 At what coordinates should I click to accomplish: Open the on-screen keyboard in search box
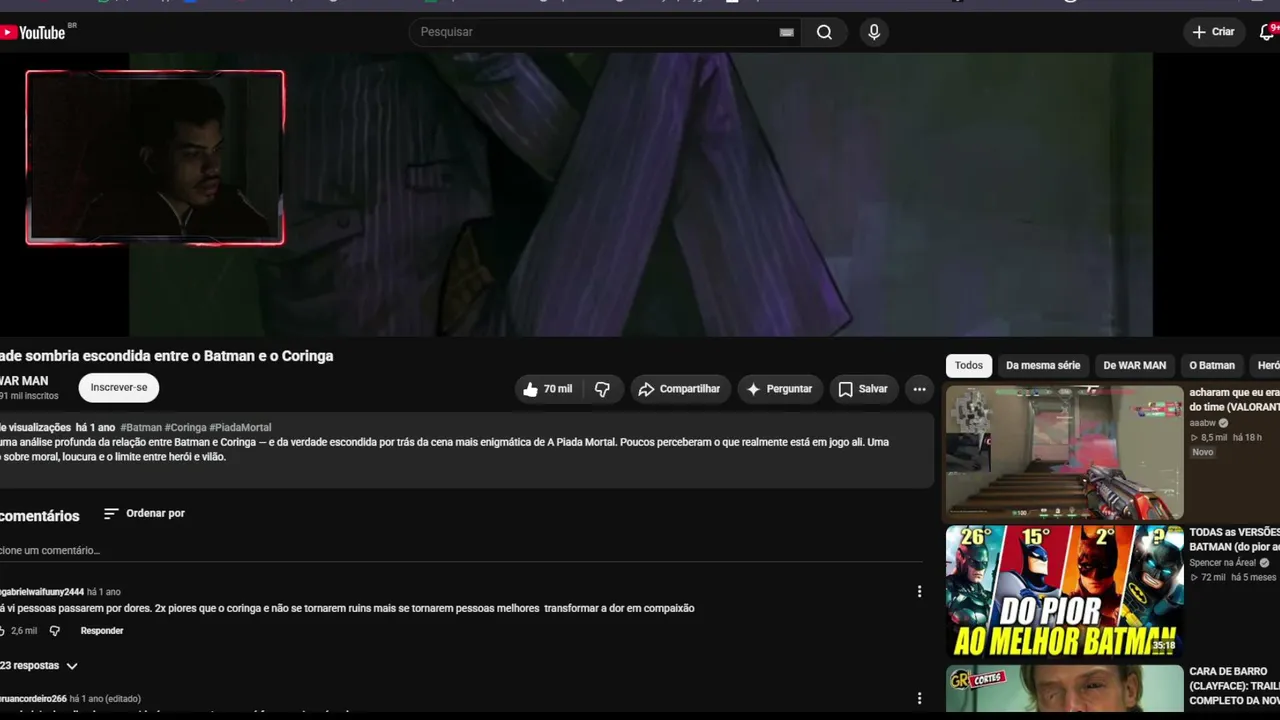[787, 32]
